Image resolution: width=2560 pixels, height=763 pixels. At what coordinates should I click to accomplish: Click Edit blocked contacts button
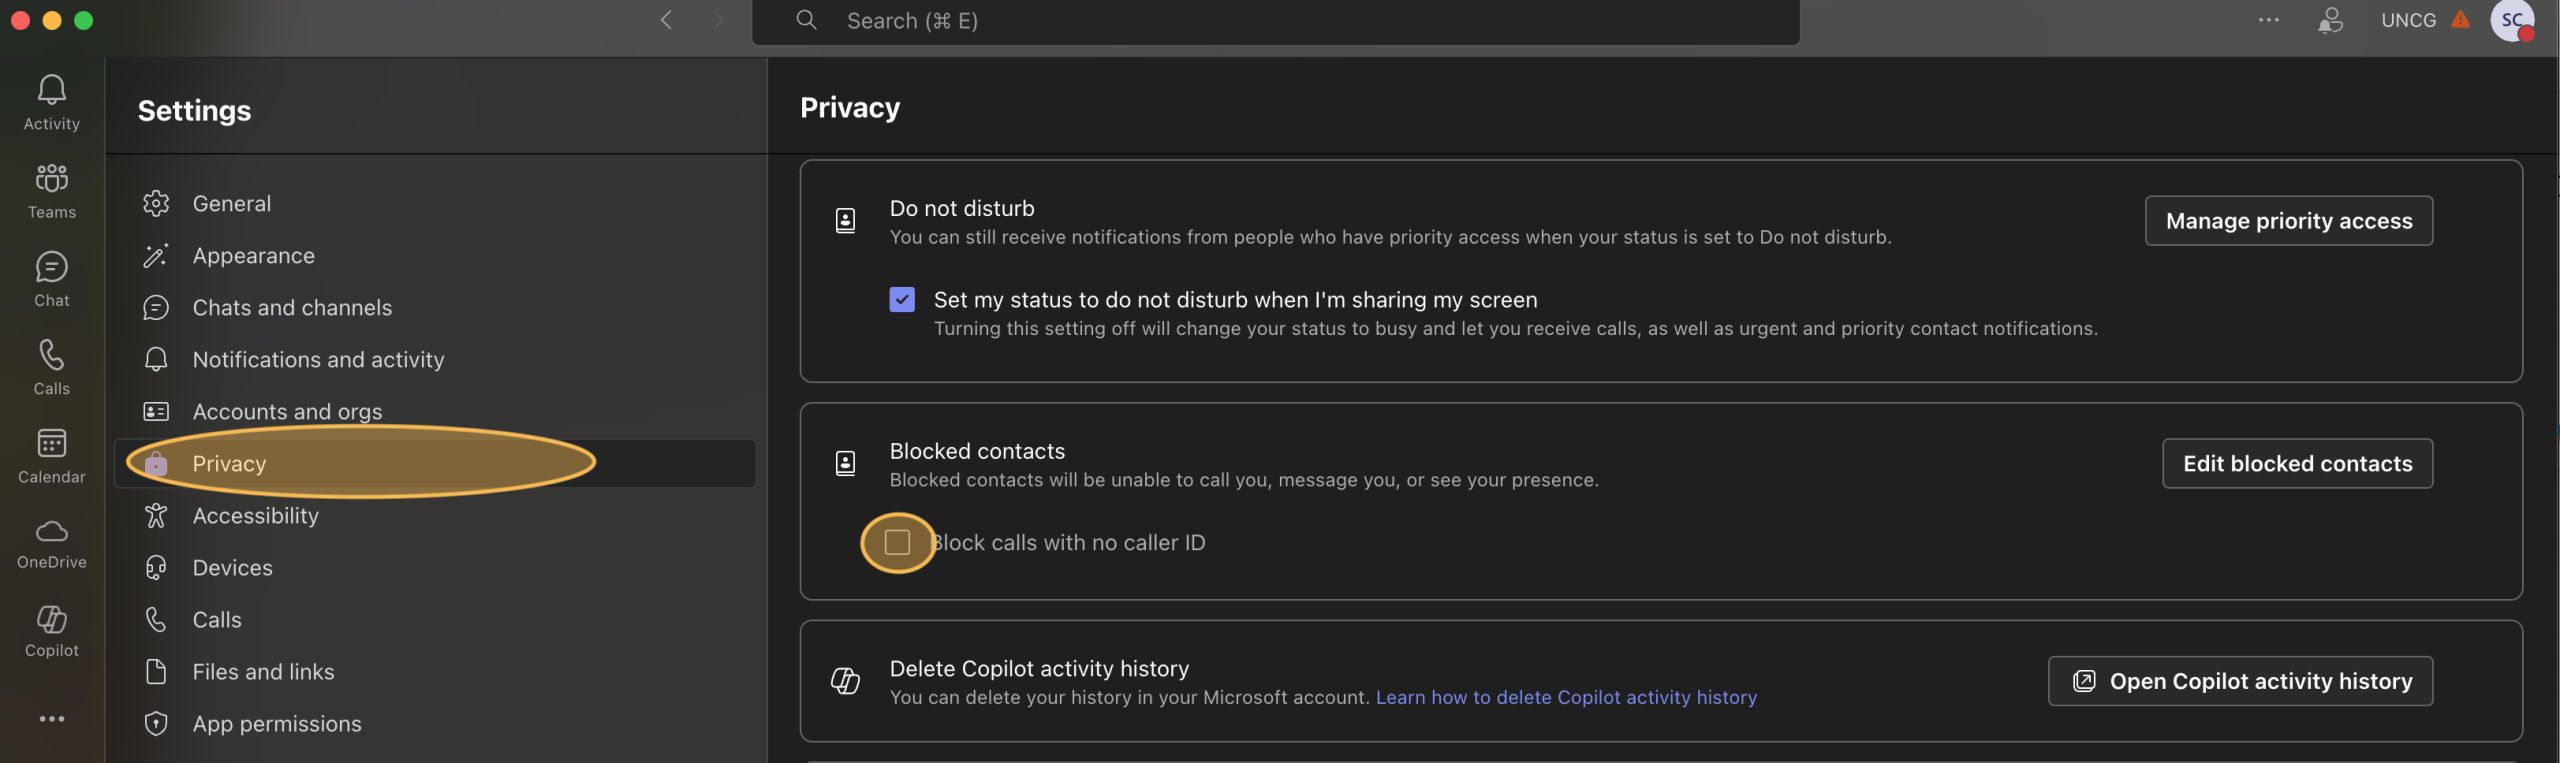point(2297,463)
